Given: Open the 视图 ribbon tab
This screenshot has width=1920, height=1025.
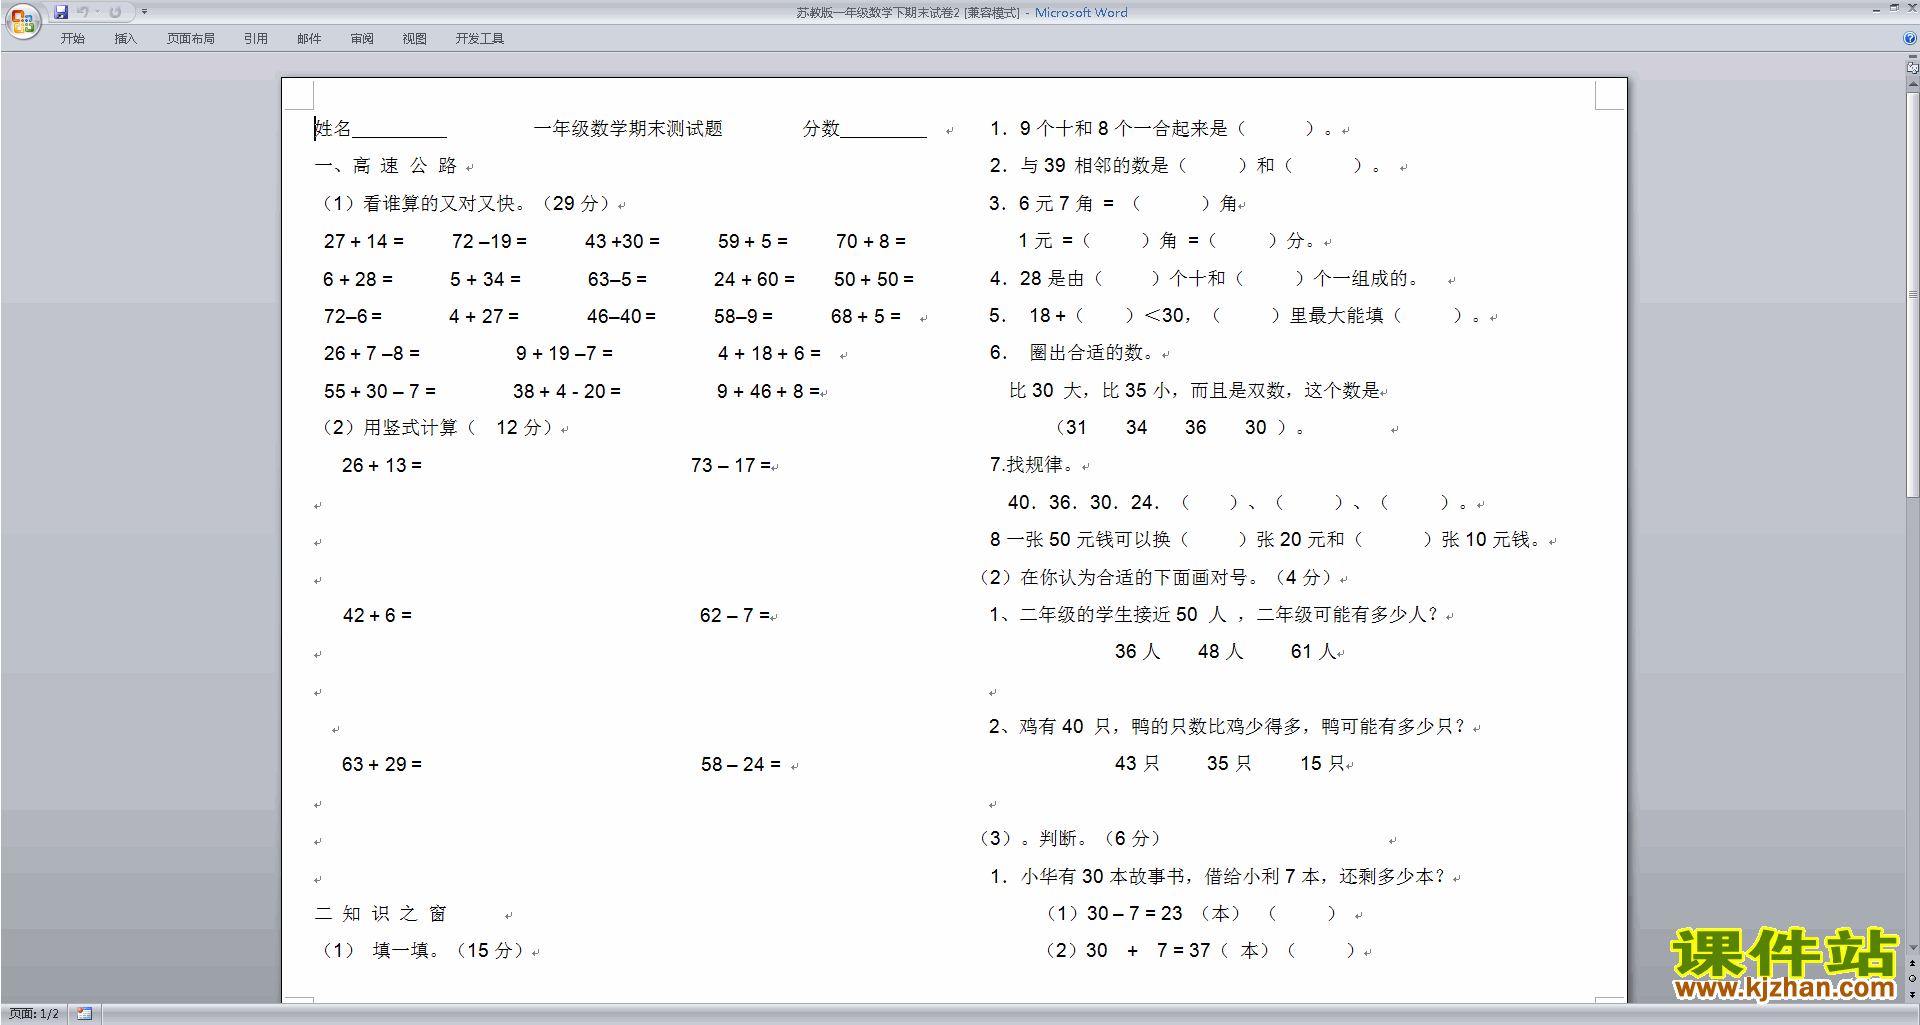Looking at the screenshot, I should coord(415,39).
